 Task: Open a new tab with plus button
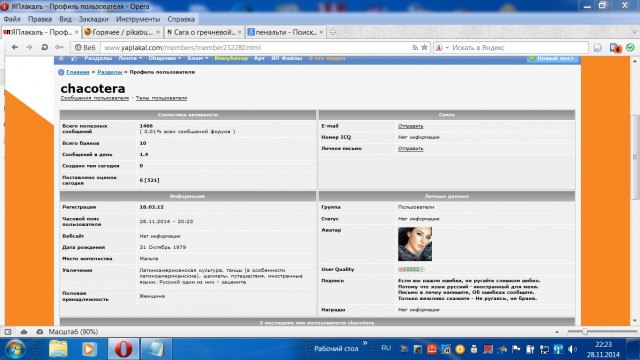[333, 32]
